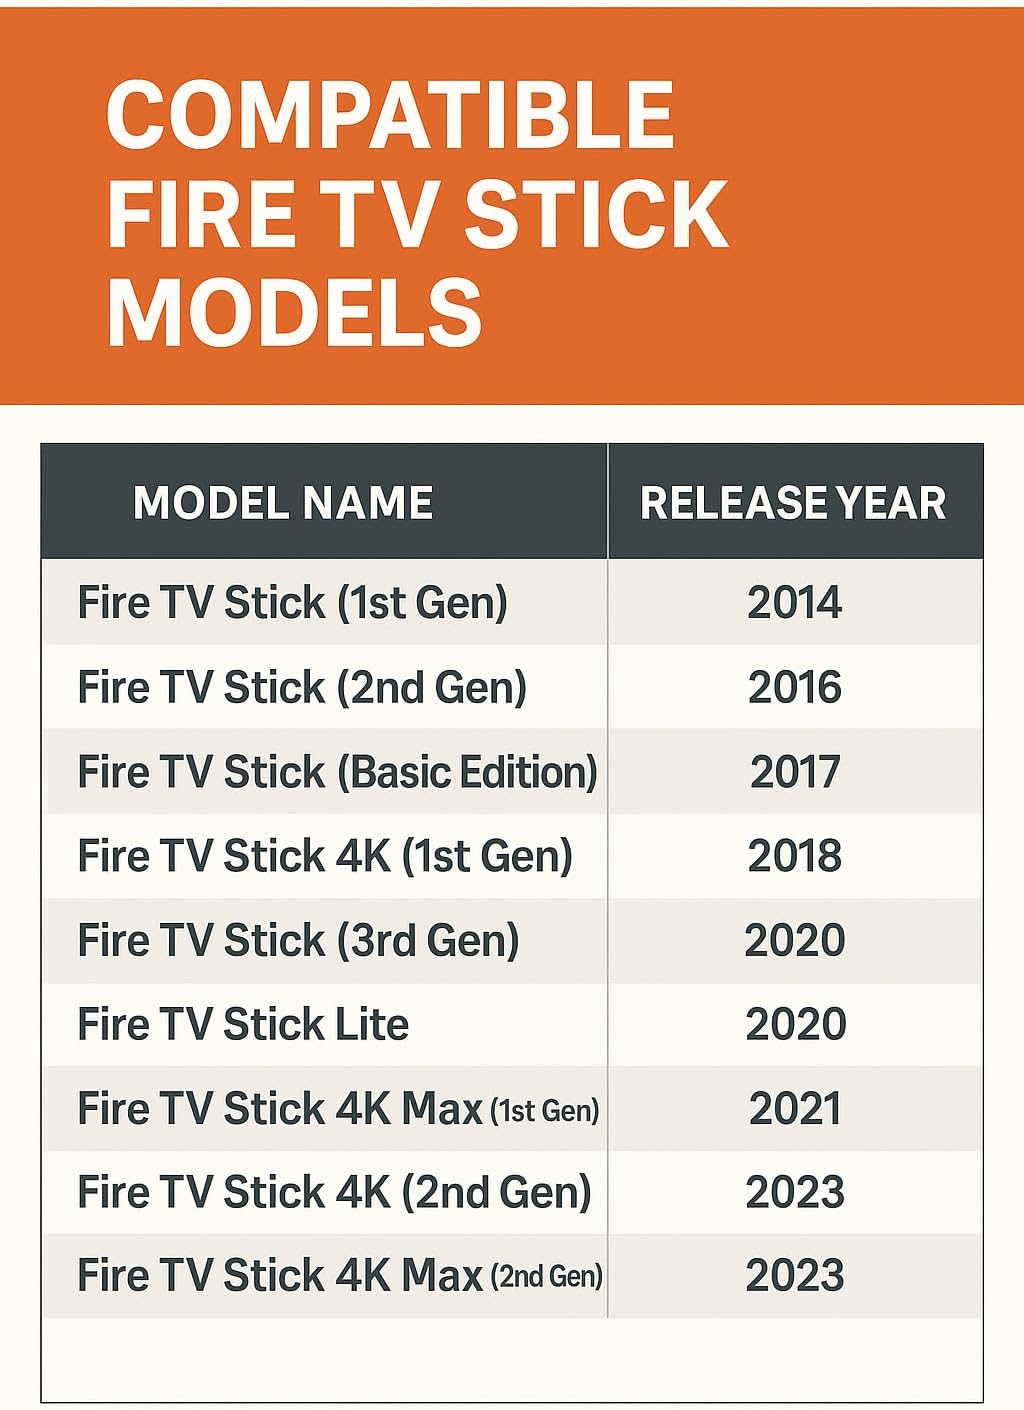Viewport: 1024px width, 1410px height.
Task: Select the RELEASE YEAR column header
Action: [x=793, y=503]
